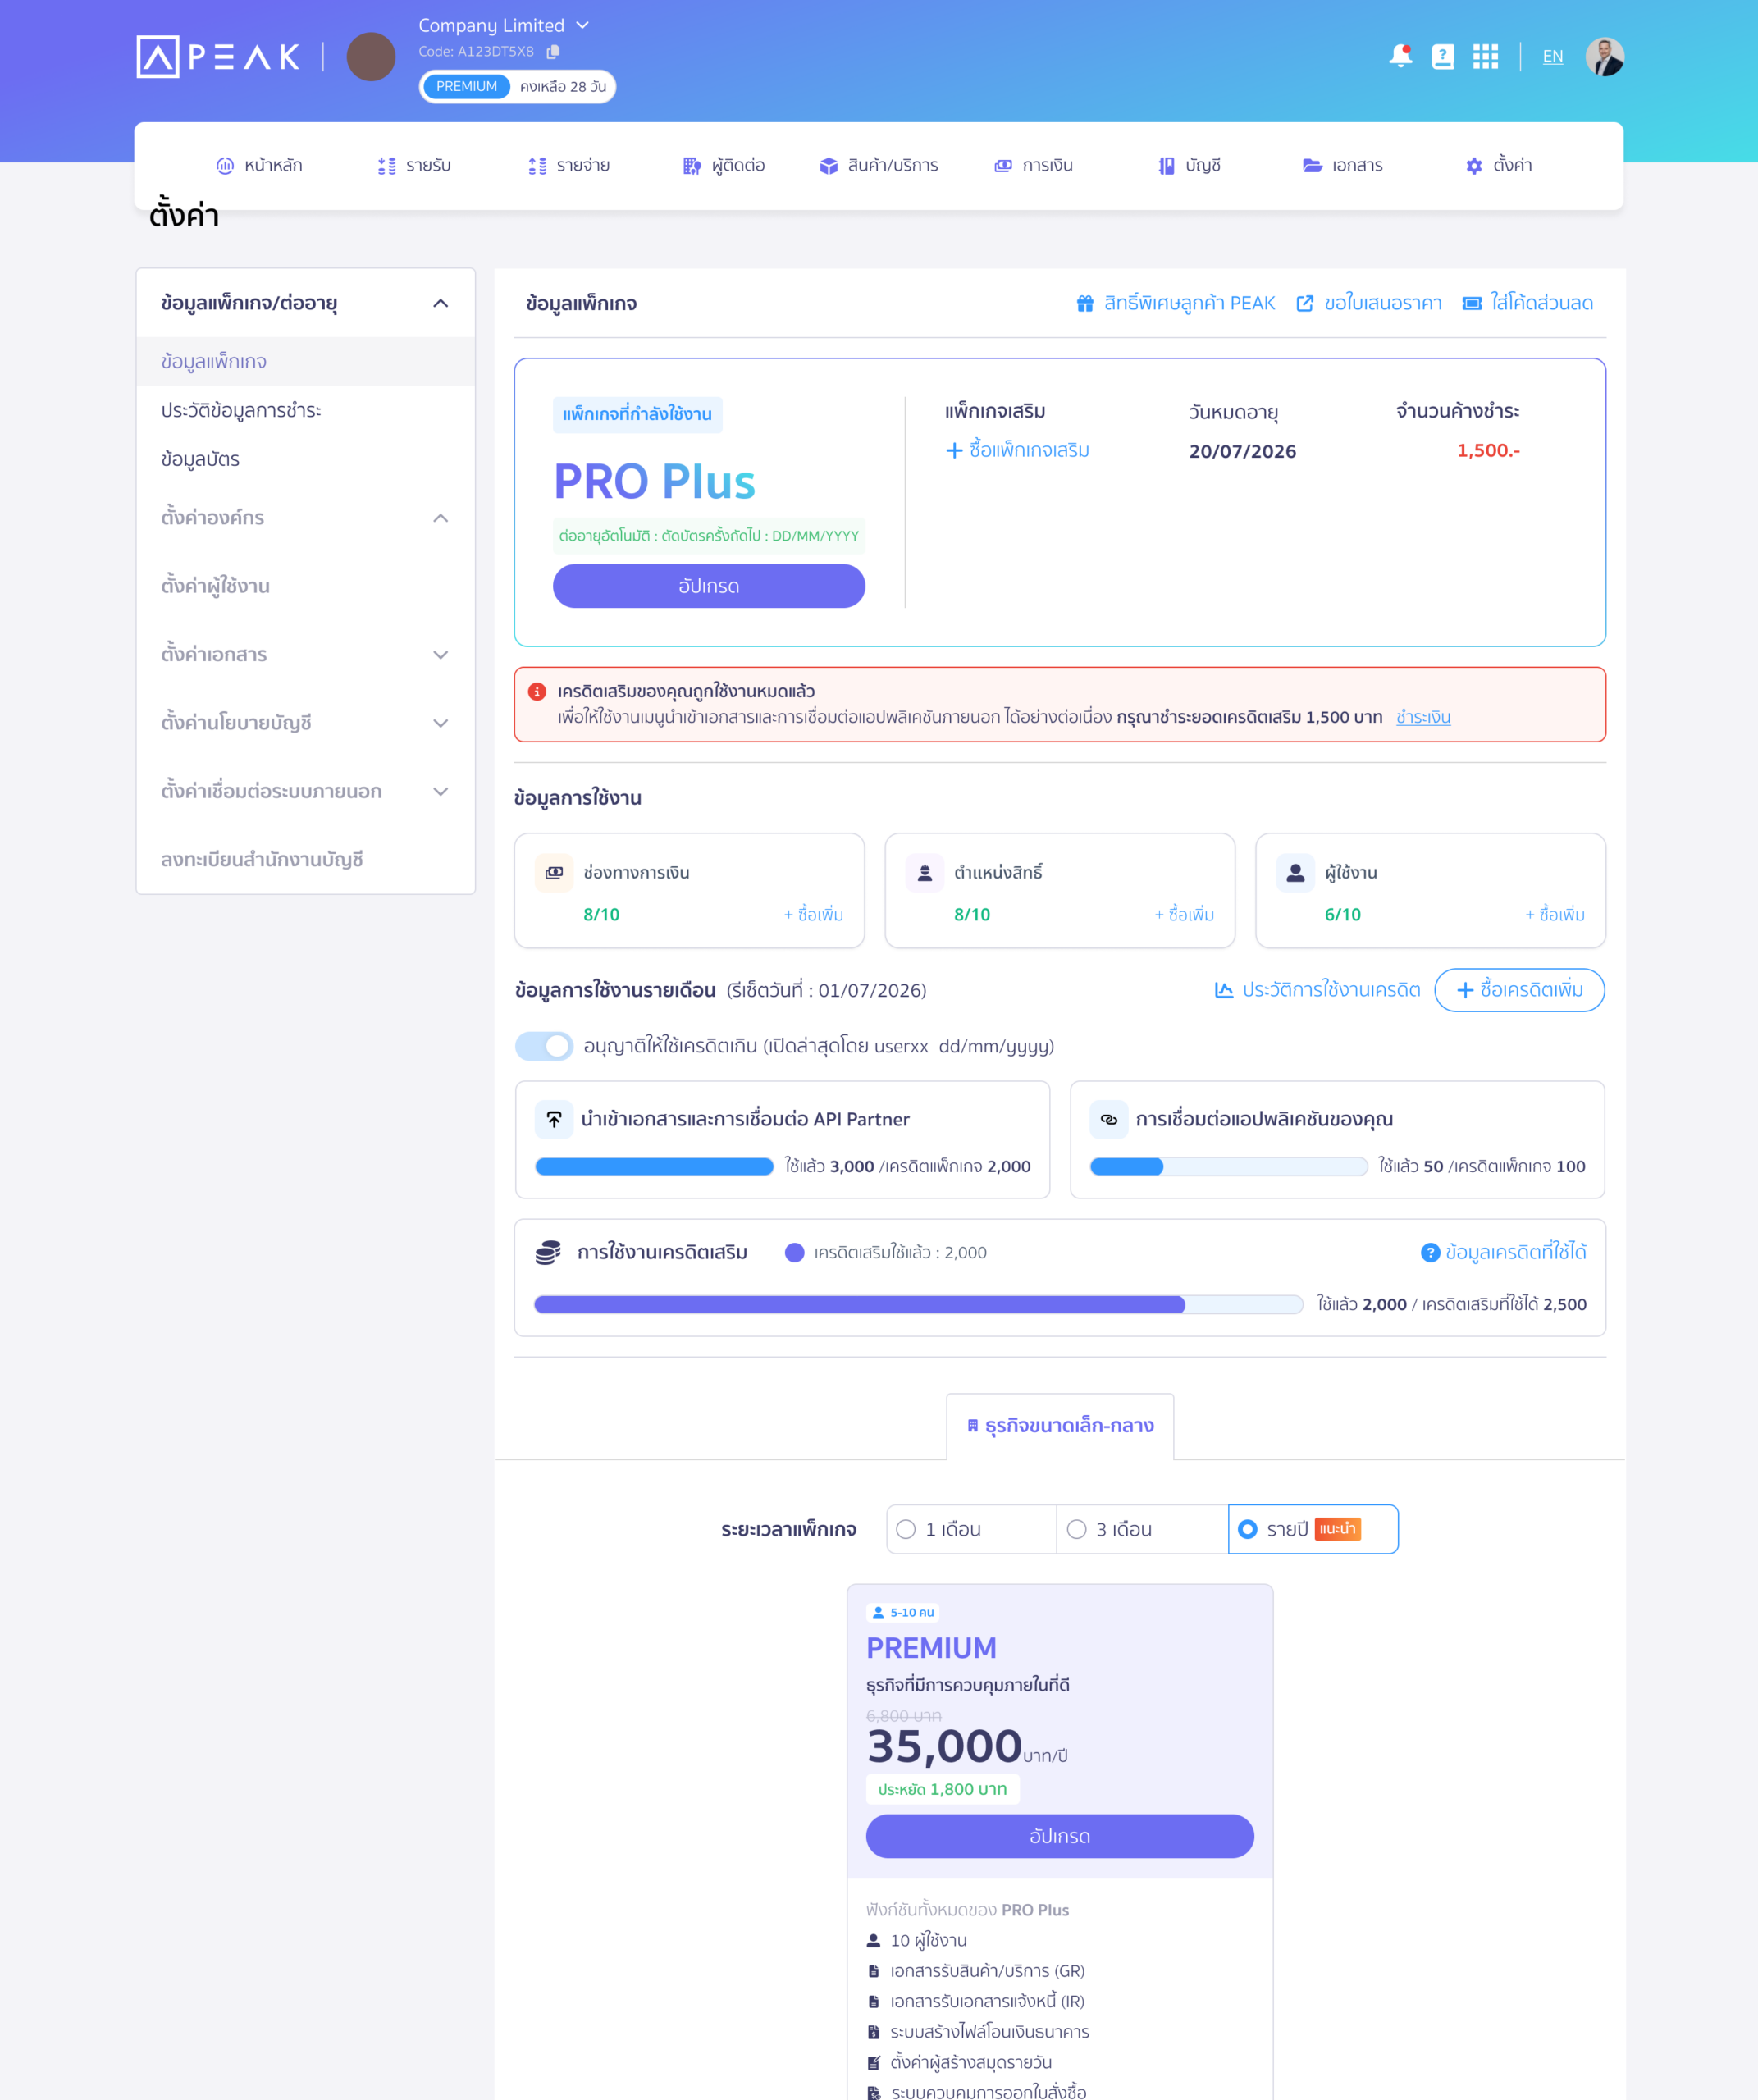Open the help guide book icon
This screenshot has width=1758, height=2100.
click(1442, 56)
